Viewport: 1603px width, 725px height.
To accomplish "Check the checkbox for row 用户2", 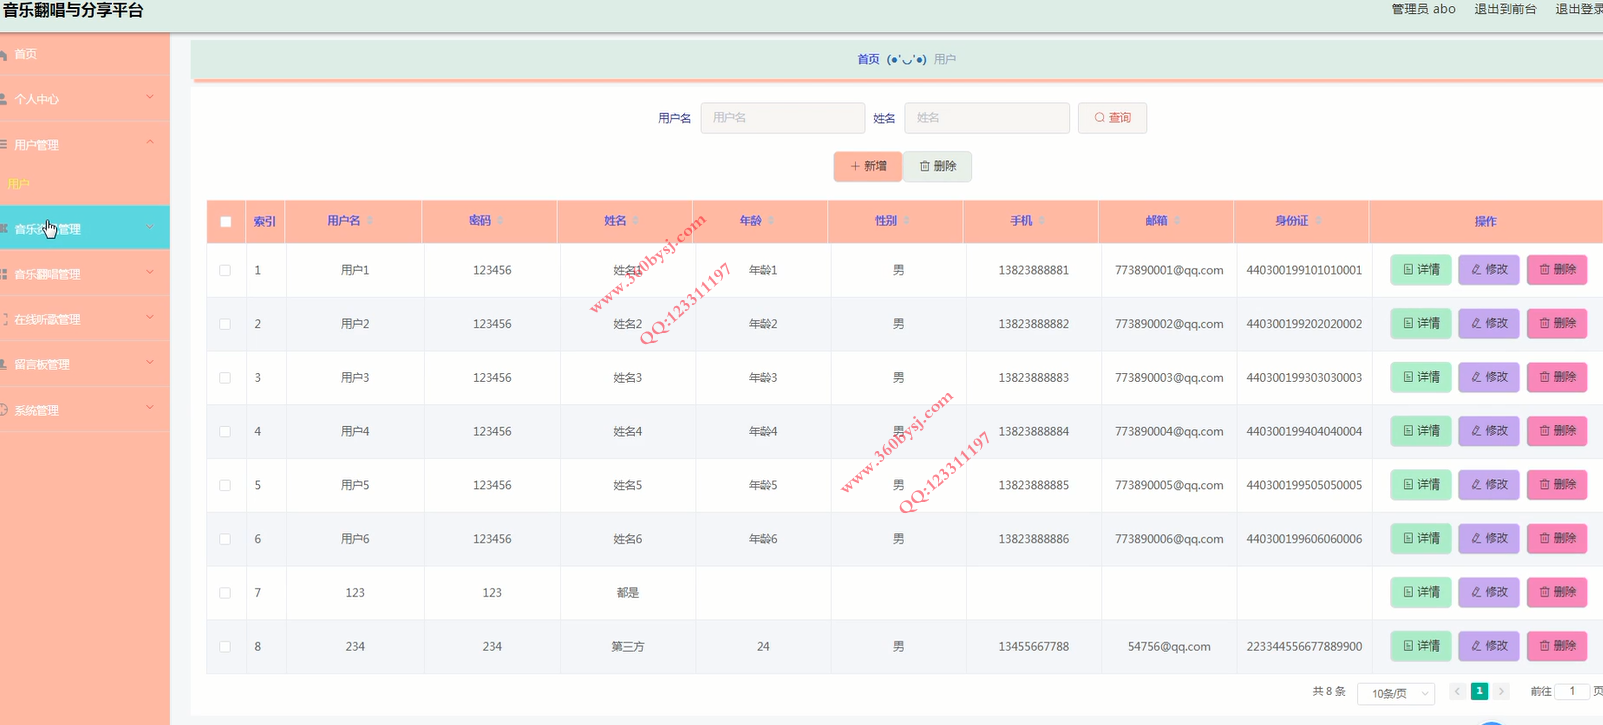I will point(225,324).
